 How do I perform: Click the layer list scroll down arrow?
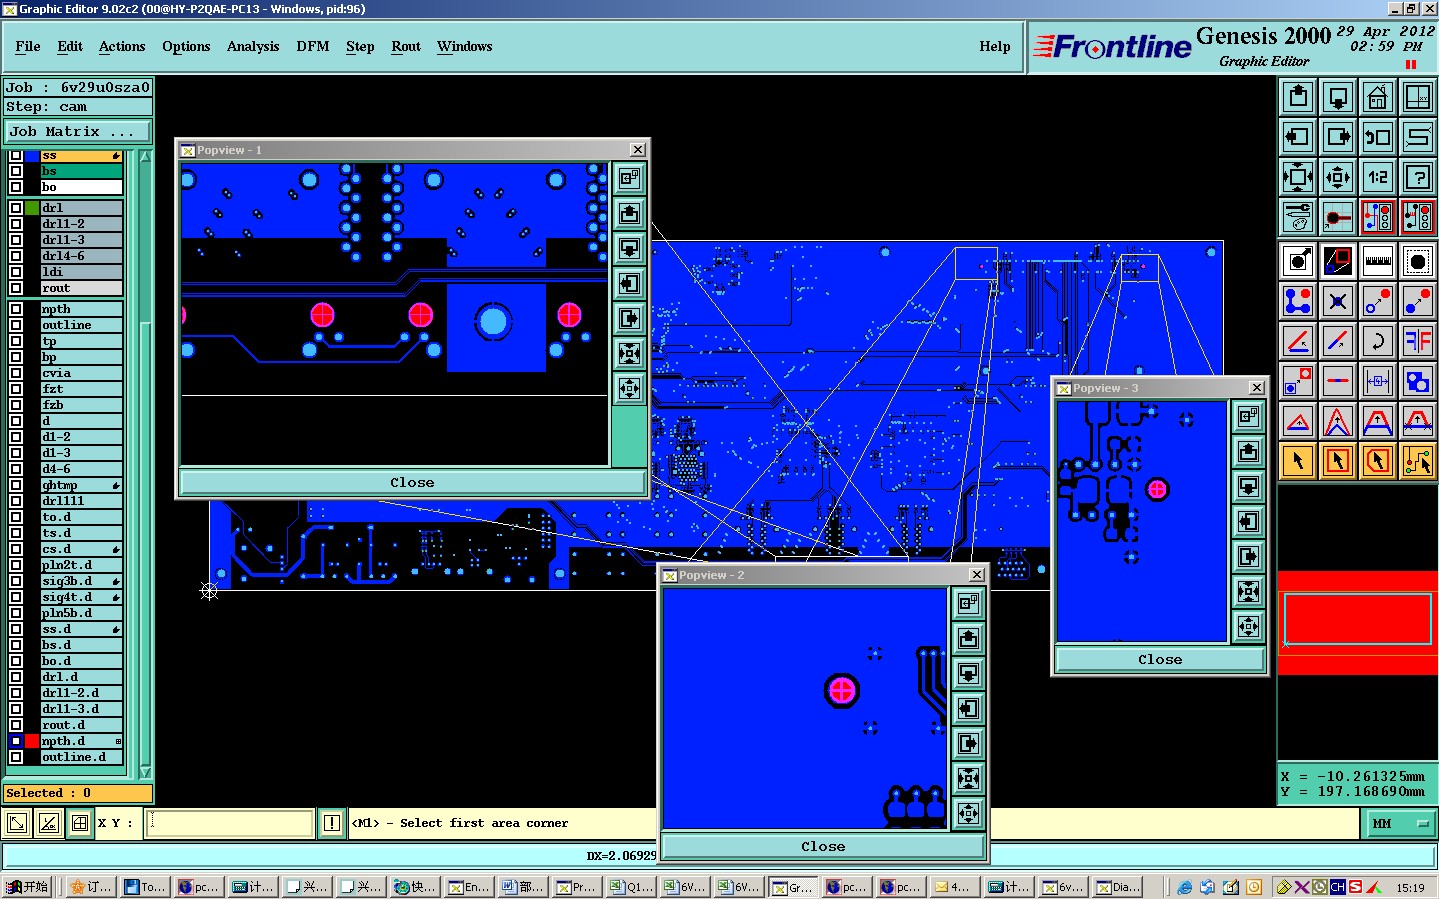[145, 772]
